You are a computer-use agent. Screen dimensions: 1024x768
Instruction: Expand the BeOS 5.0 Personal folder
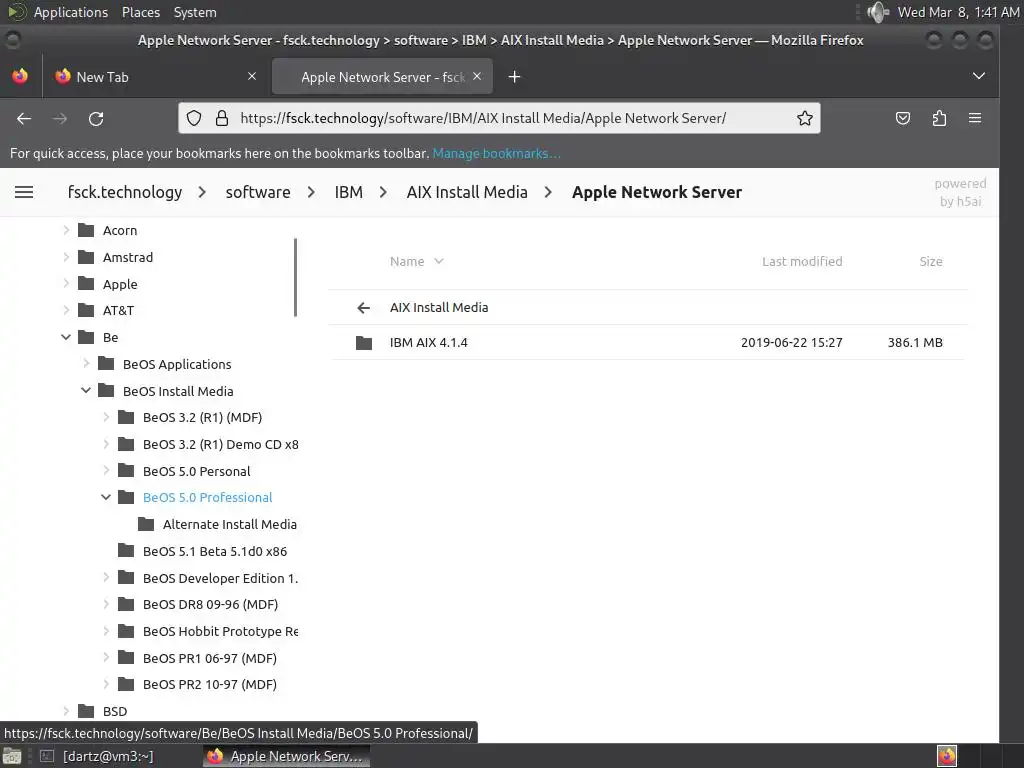106,471
